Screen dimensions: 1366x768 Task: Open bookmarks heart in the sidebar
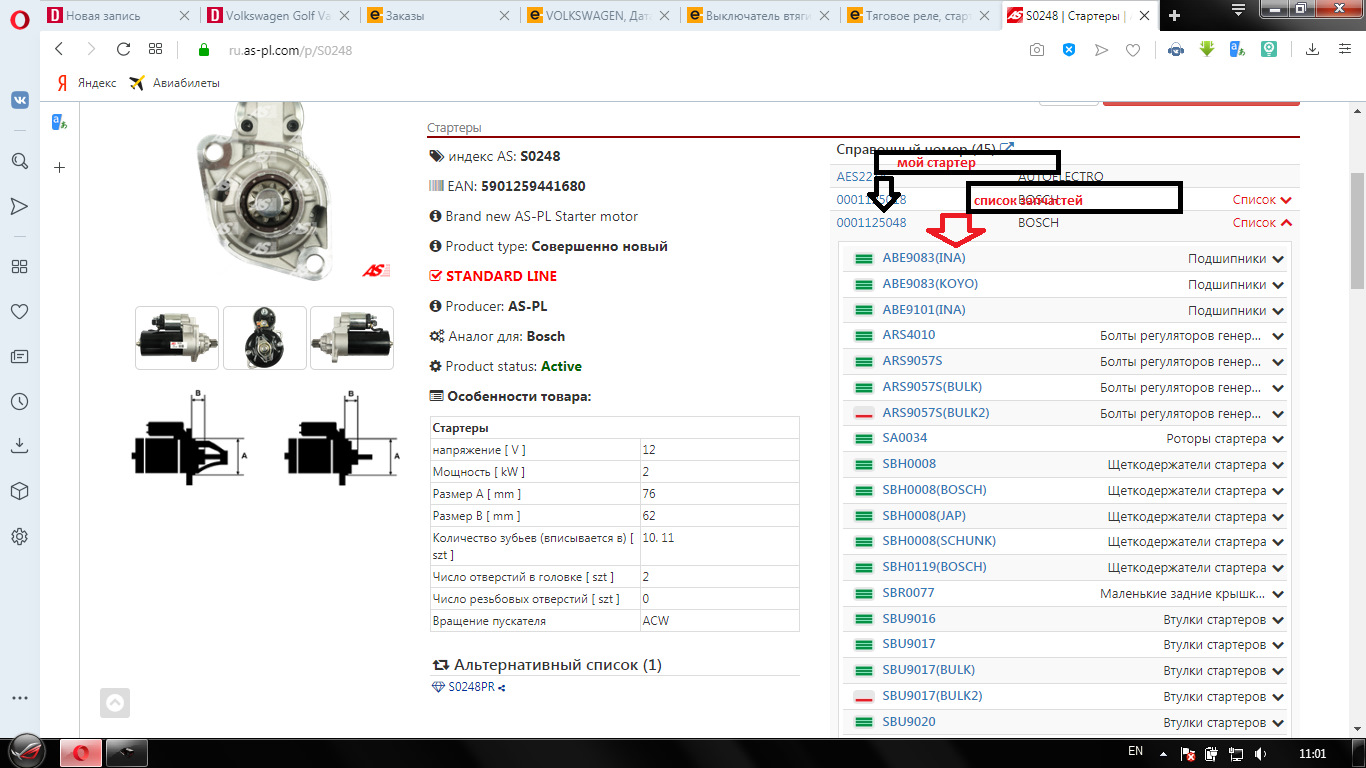coord(19,311)
